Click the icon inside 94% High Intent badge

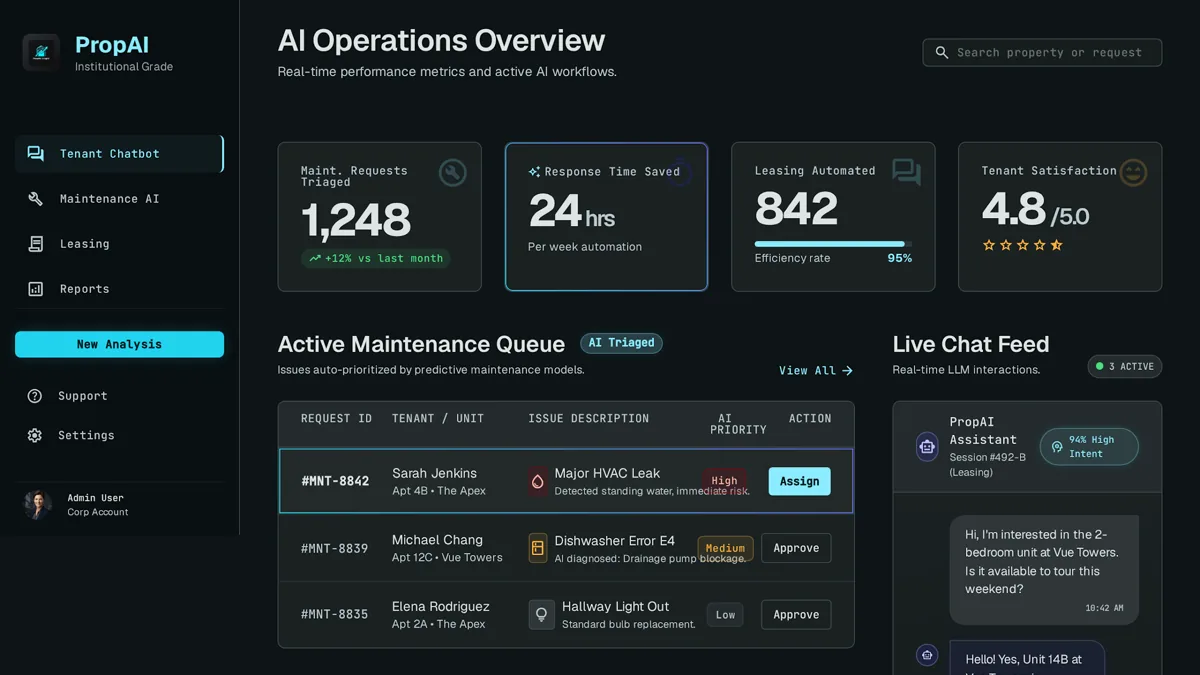click(x=1057, y=447)
